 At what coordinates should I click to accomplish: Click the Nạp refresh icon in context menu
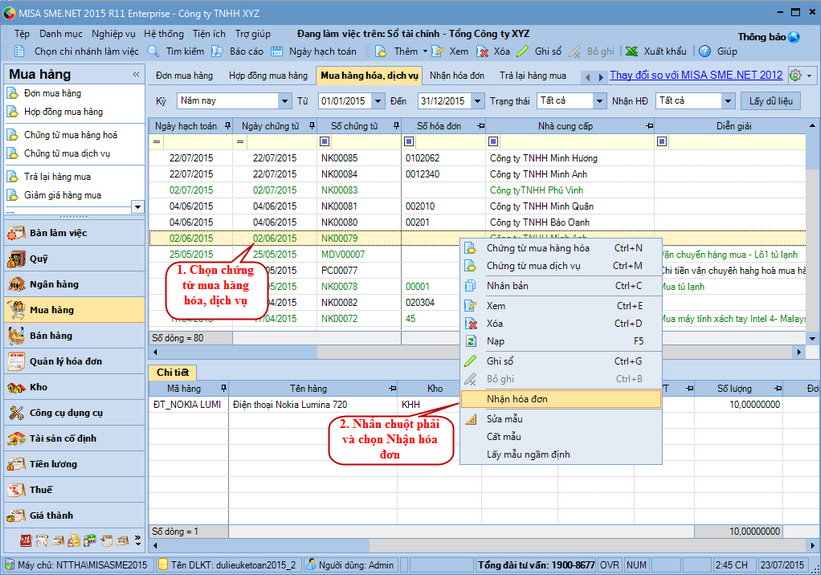[471, 341]
